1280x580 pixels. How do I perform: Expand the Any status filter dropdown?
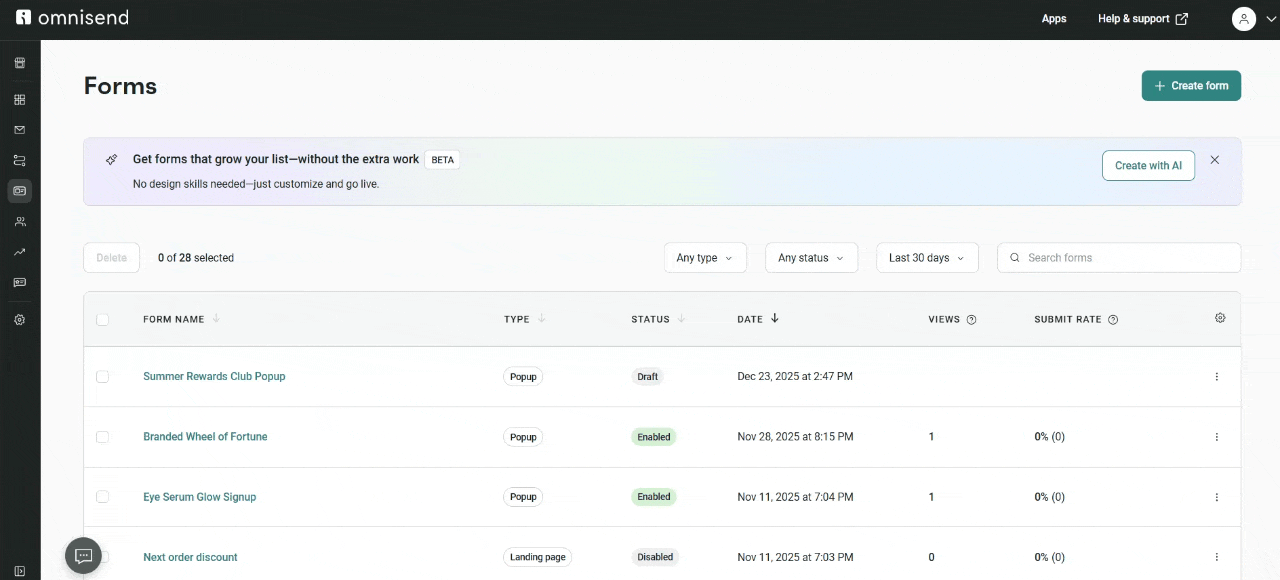pos(811,258)
